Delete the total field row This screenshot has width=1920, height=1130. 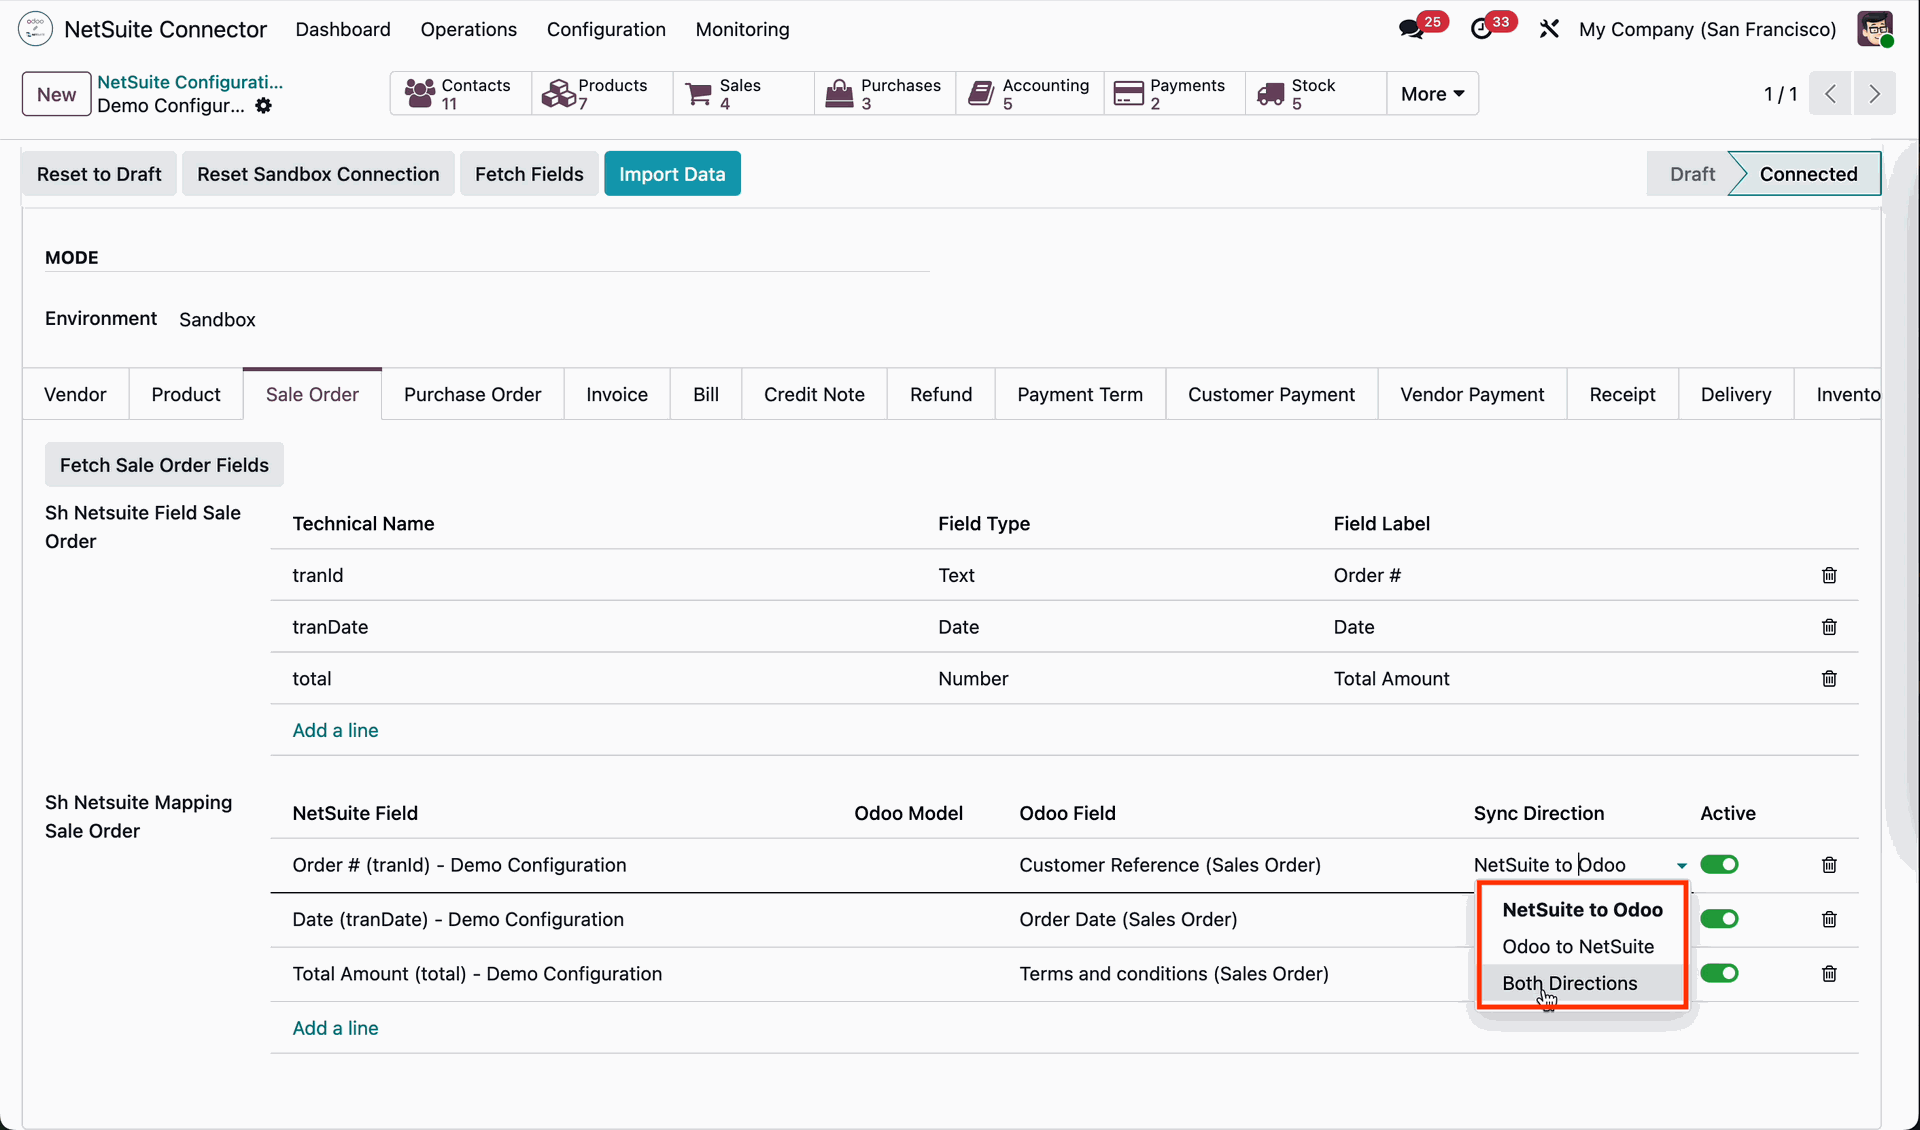[x=1829, y=679]
